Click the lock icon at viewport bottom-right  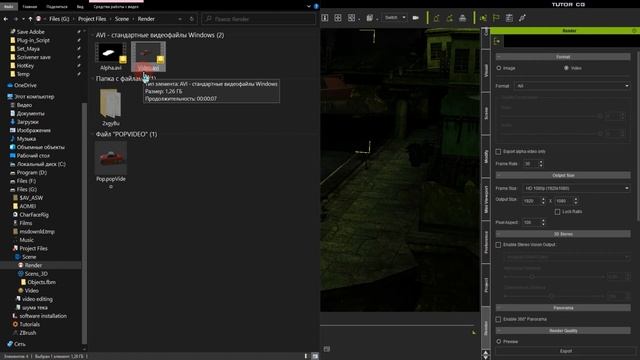tap(474, 332)
